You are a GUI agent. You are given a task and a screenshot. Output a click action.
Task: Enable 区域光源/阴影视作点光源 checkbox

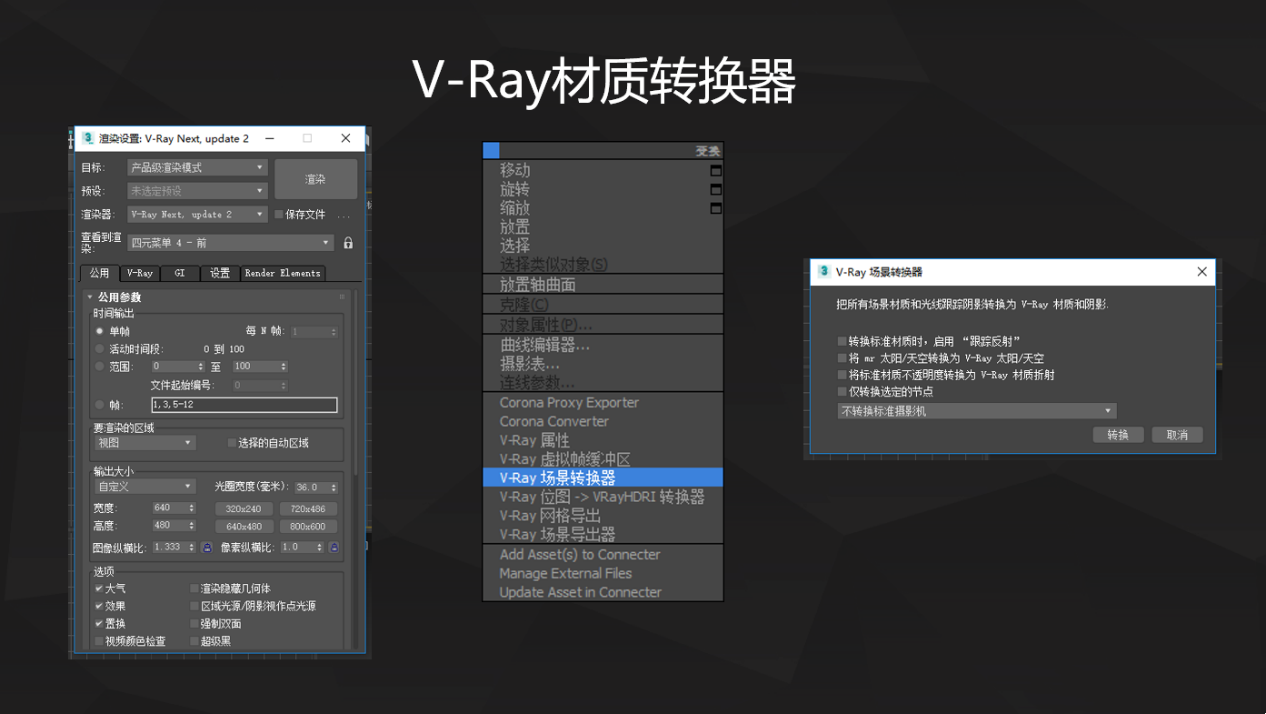click(x=195, y=606)
